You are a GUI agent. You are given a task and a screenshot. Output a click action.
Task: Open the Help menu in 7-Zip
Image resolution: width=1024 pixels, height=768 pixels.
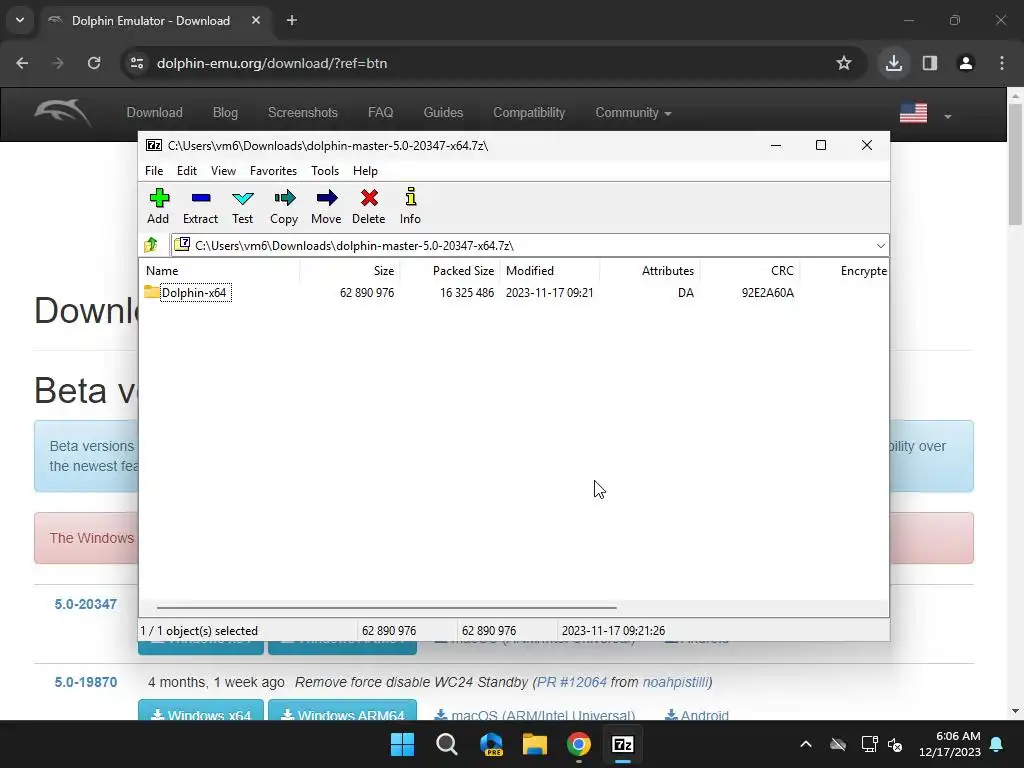pyautogui.click(x=365, y=170)
